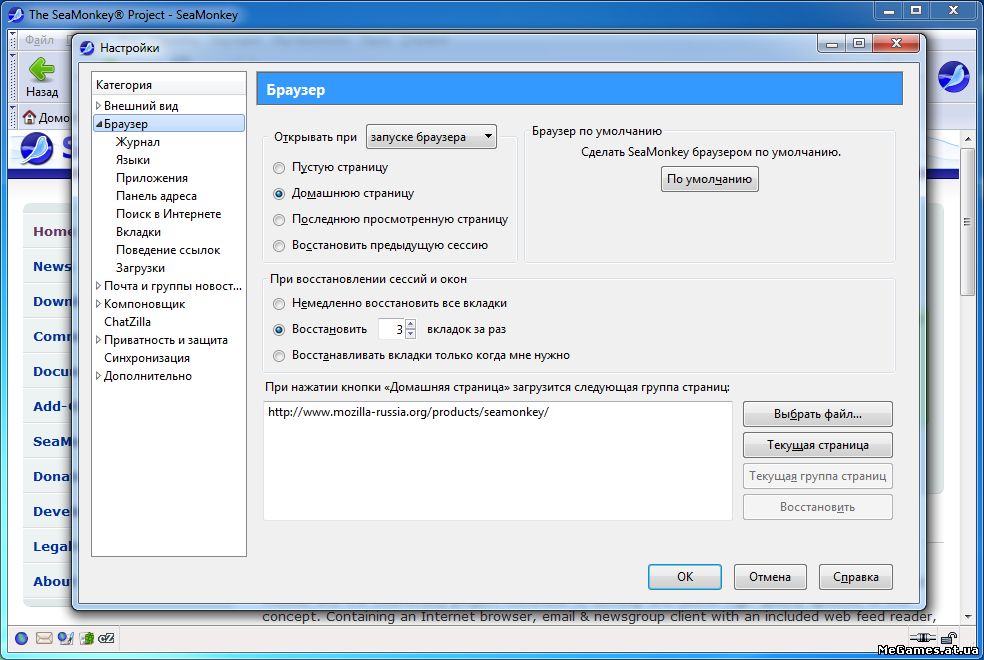Select Поведение ссылок in category tree
Screen dimensions: 984x660
coord(168,250)
